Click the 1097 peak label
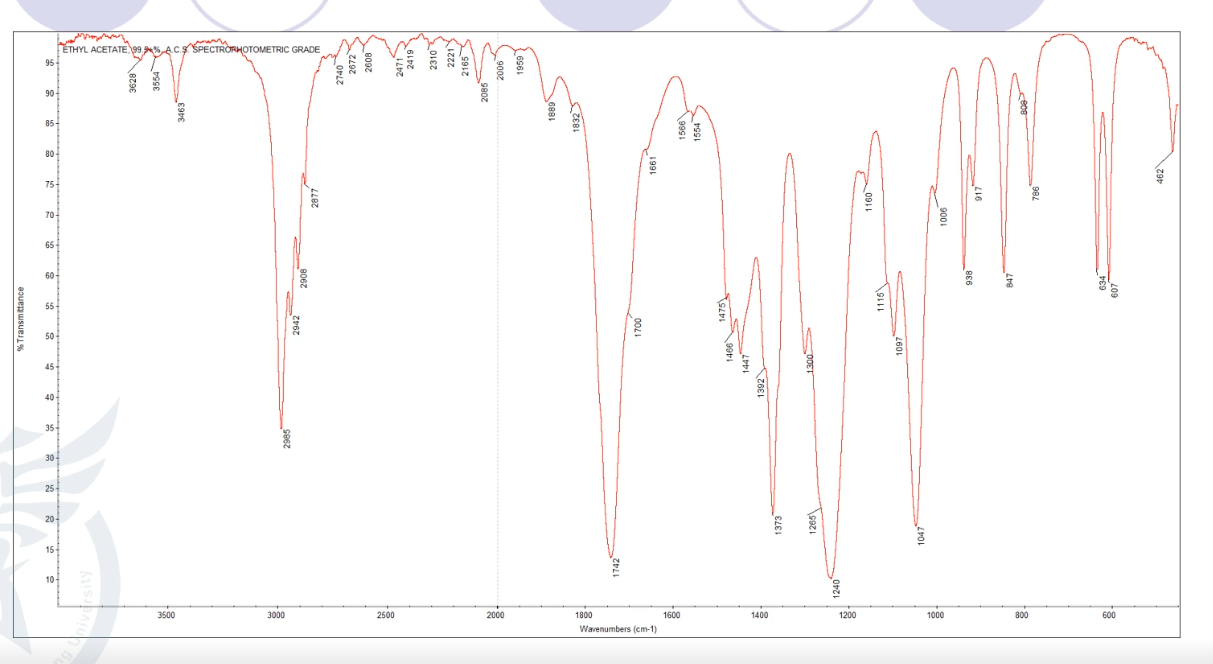This screenshot has width=1213, height=664. coord(899,346)
